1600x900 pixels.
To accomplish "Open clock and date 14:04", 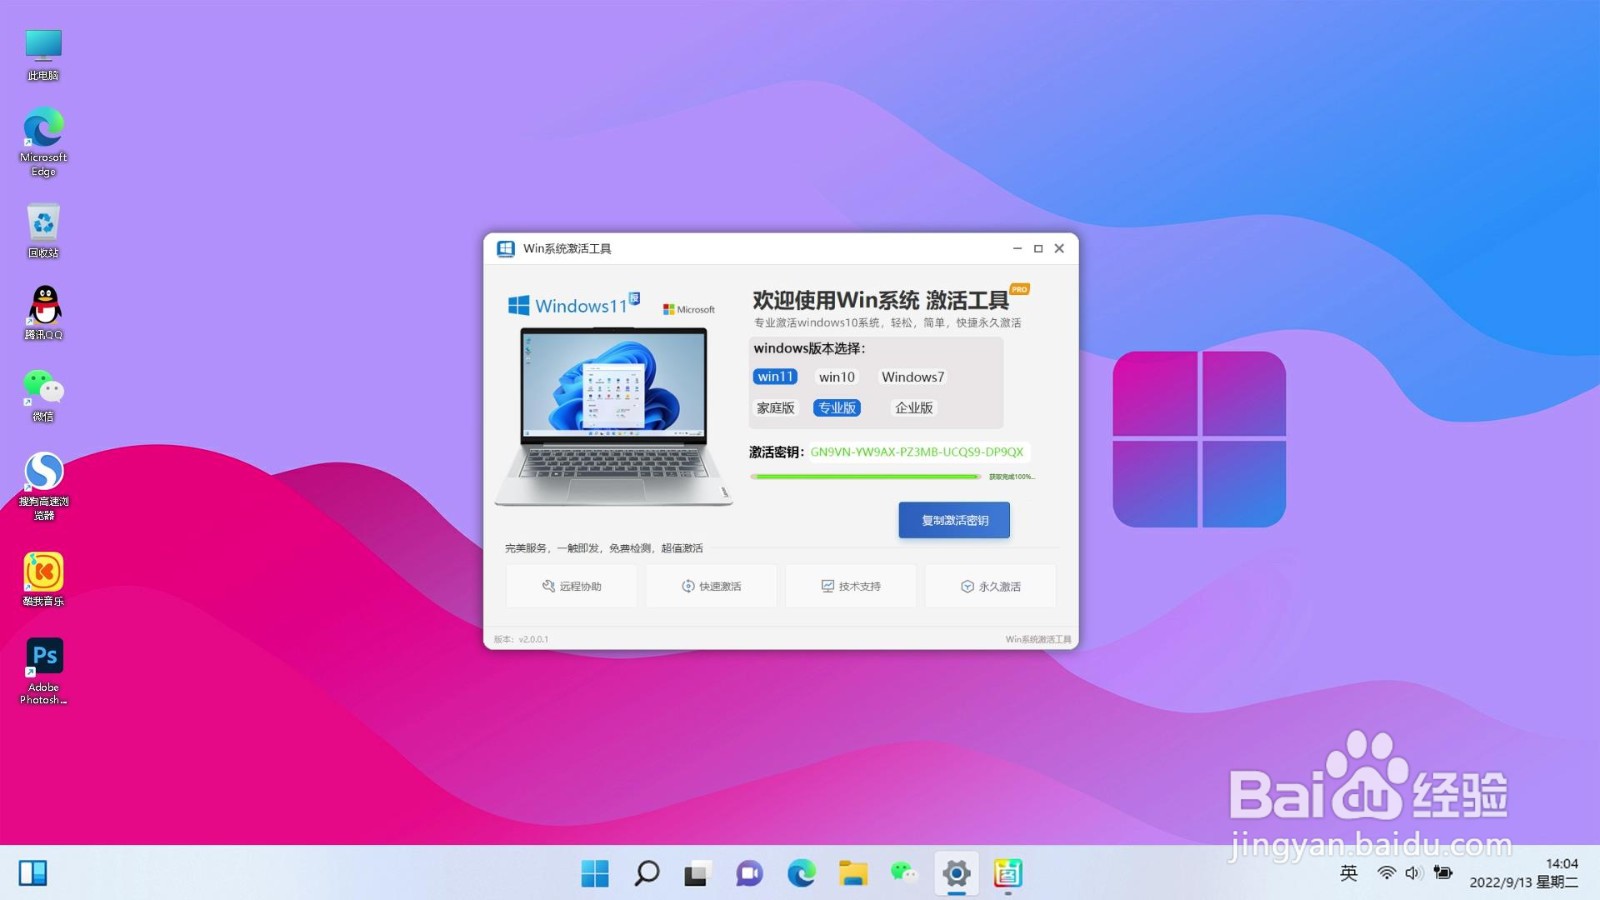I will 1523,873.
